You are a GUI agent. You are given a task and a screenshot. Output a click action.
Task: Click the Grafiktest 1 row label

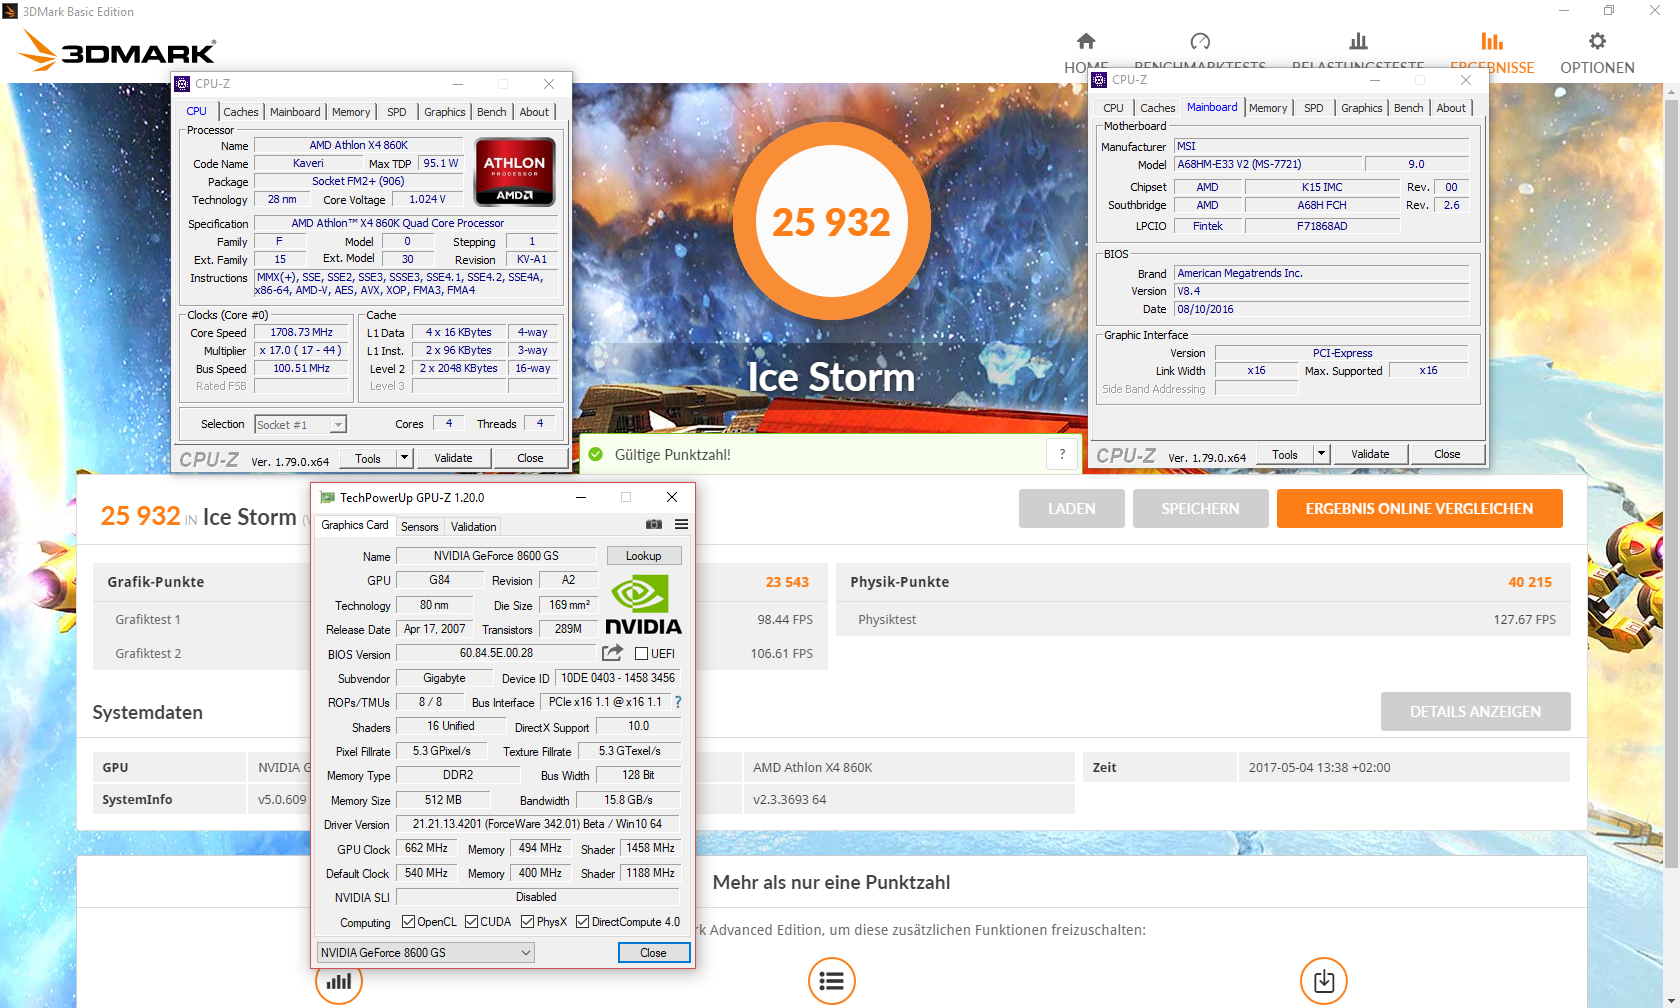pyautogui.click(x=148, y=619)
